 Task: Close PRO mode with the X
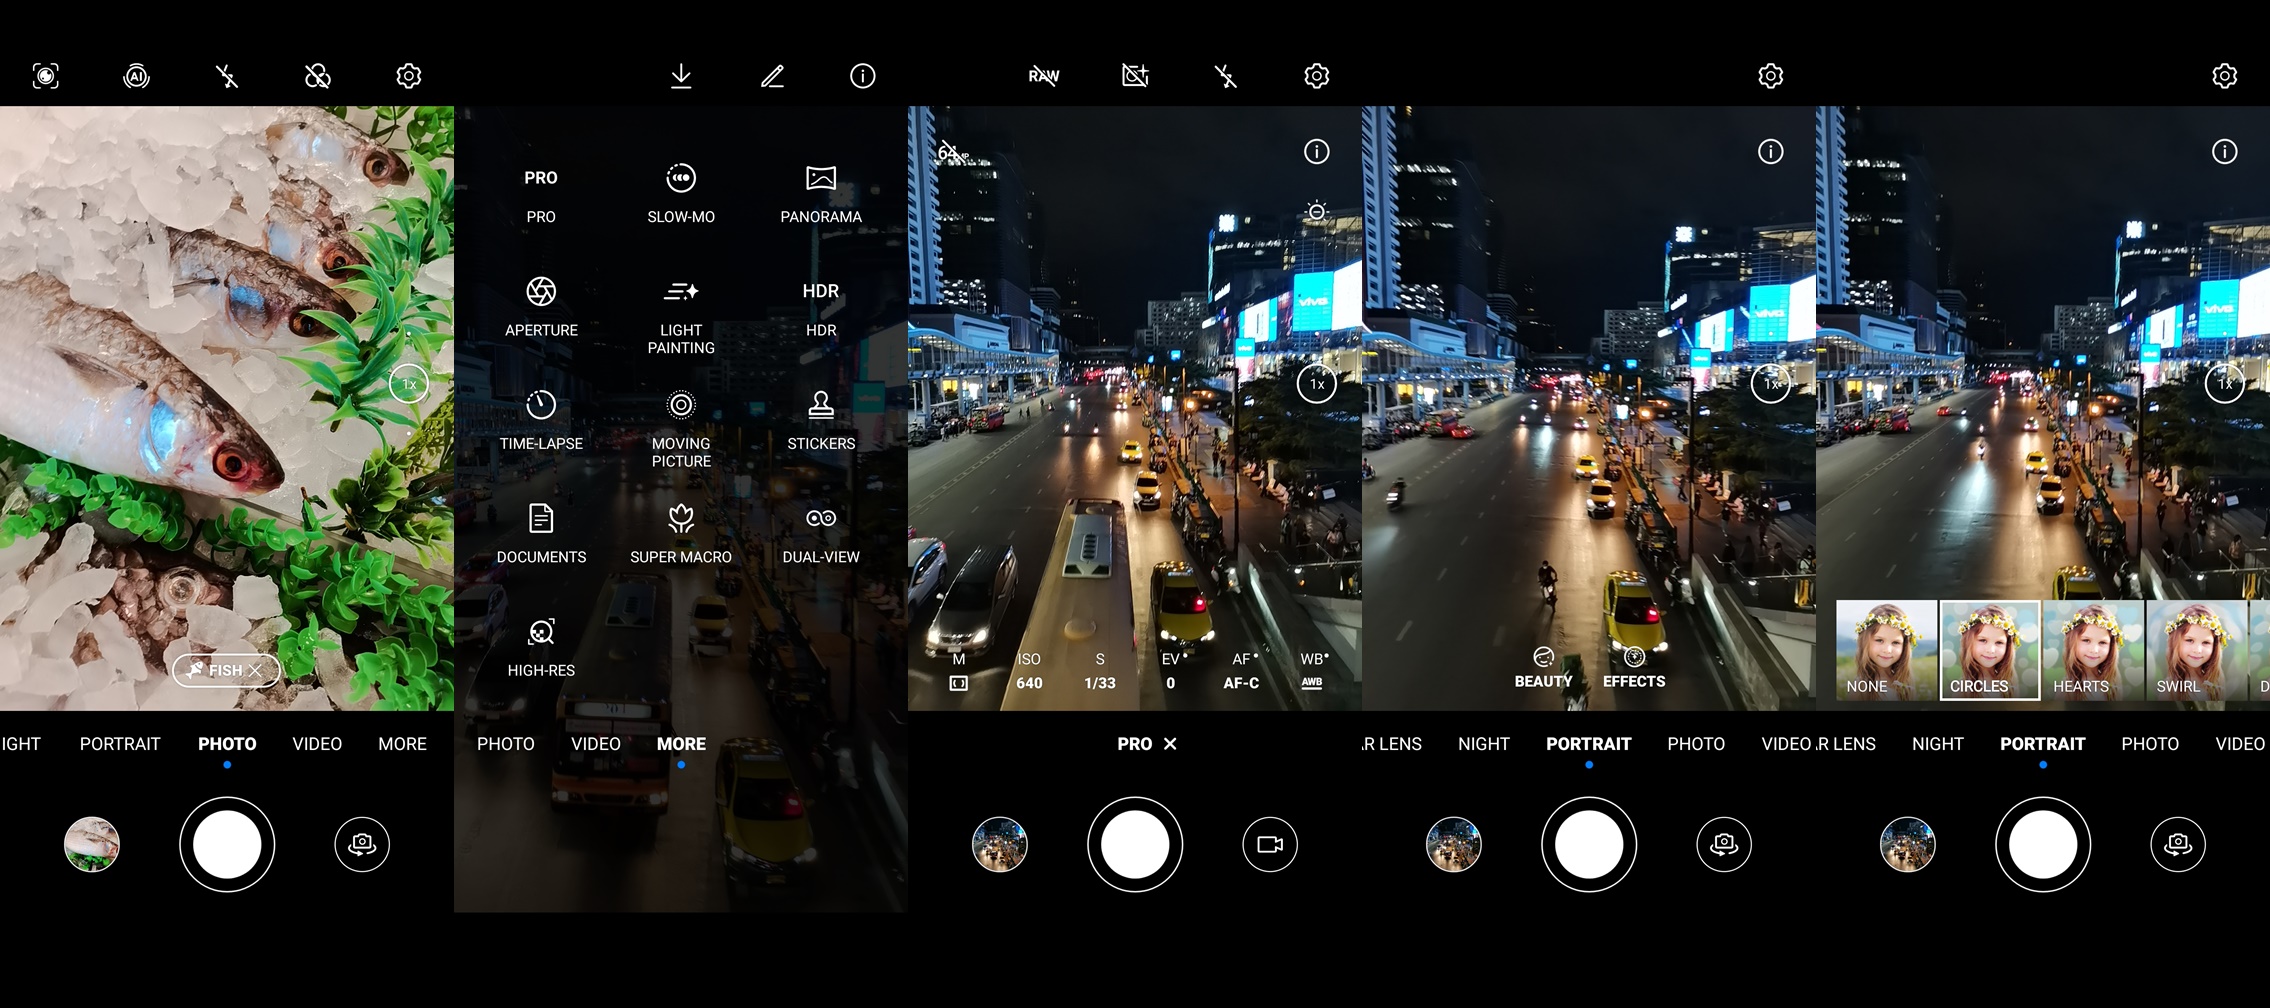click(x=1170, y=744)
